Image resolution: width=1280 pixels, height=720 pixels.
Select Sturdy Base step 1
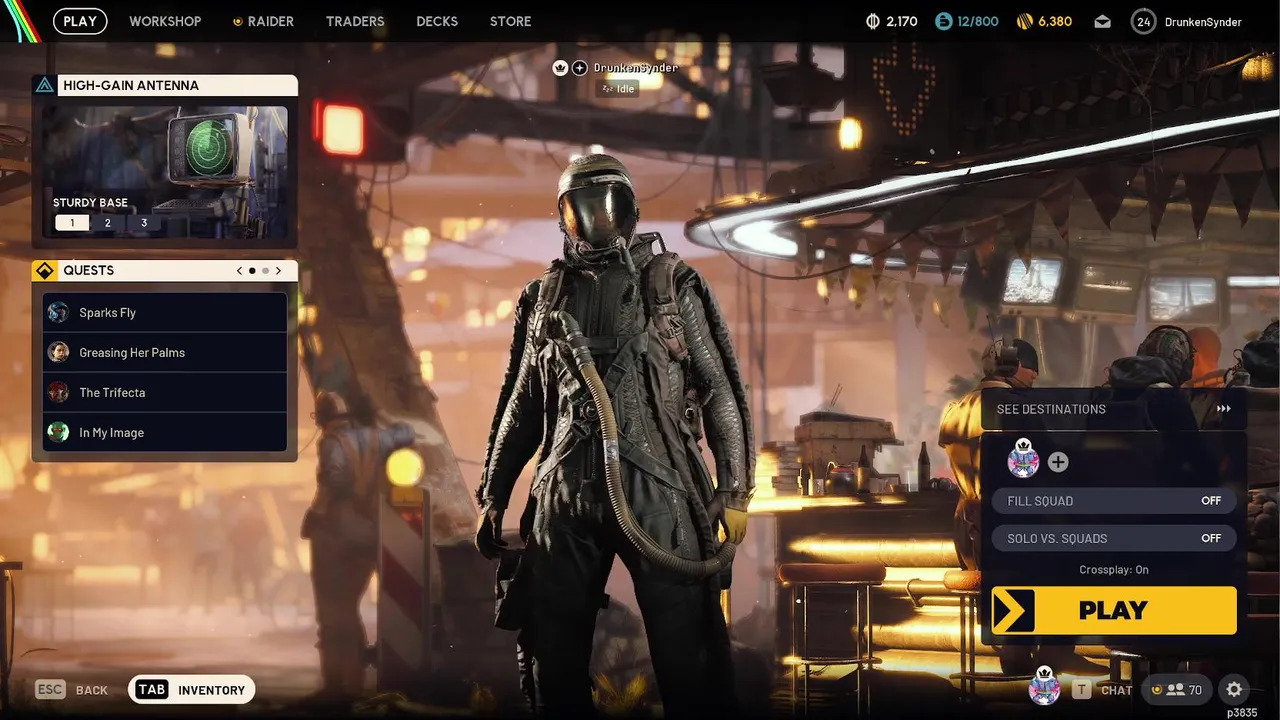pyautogui.click(x=72, y=223)
